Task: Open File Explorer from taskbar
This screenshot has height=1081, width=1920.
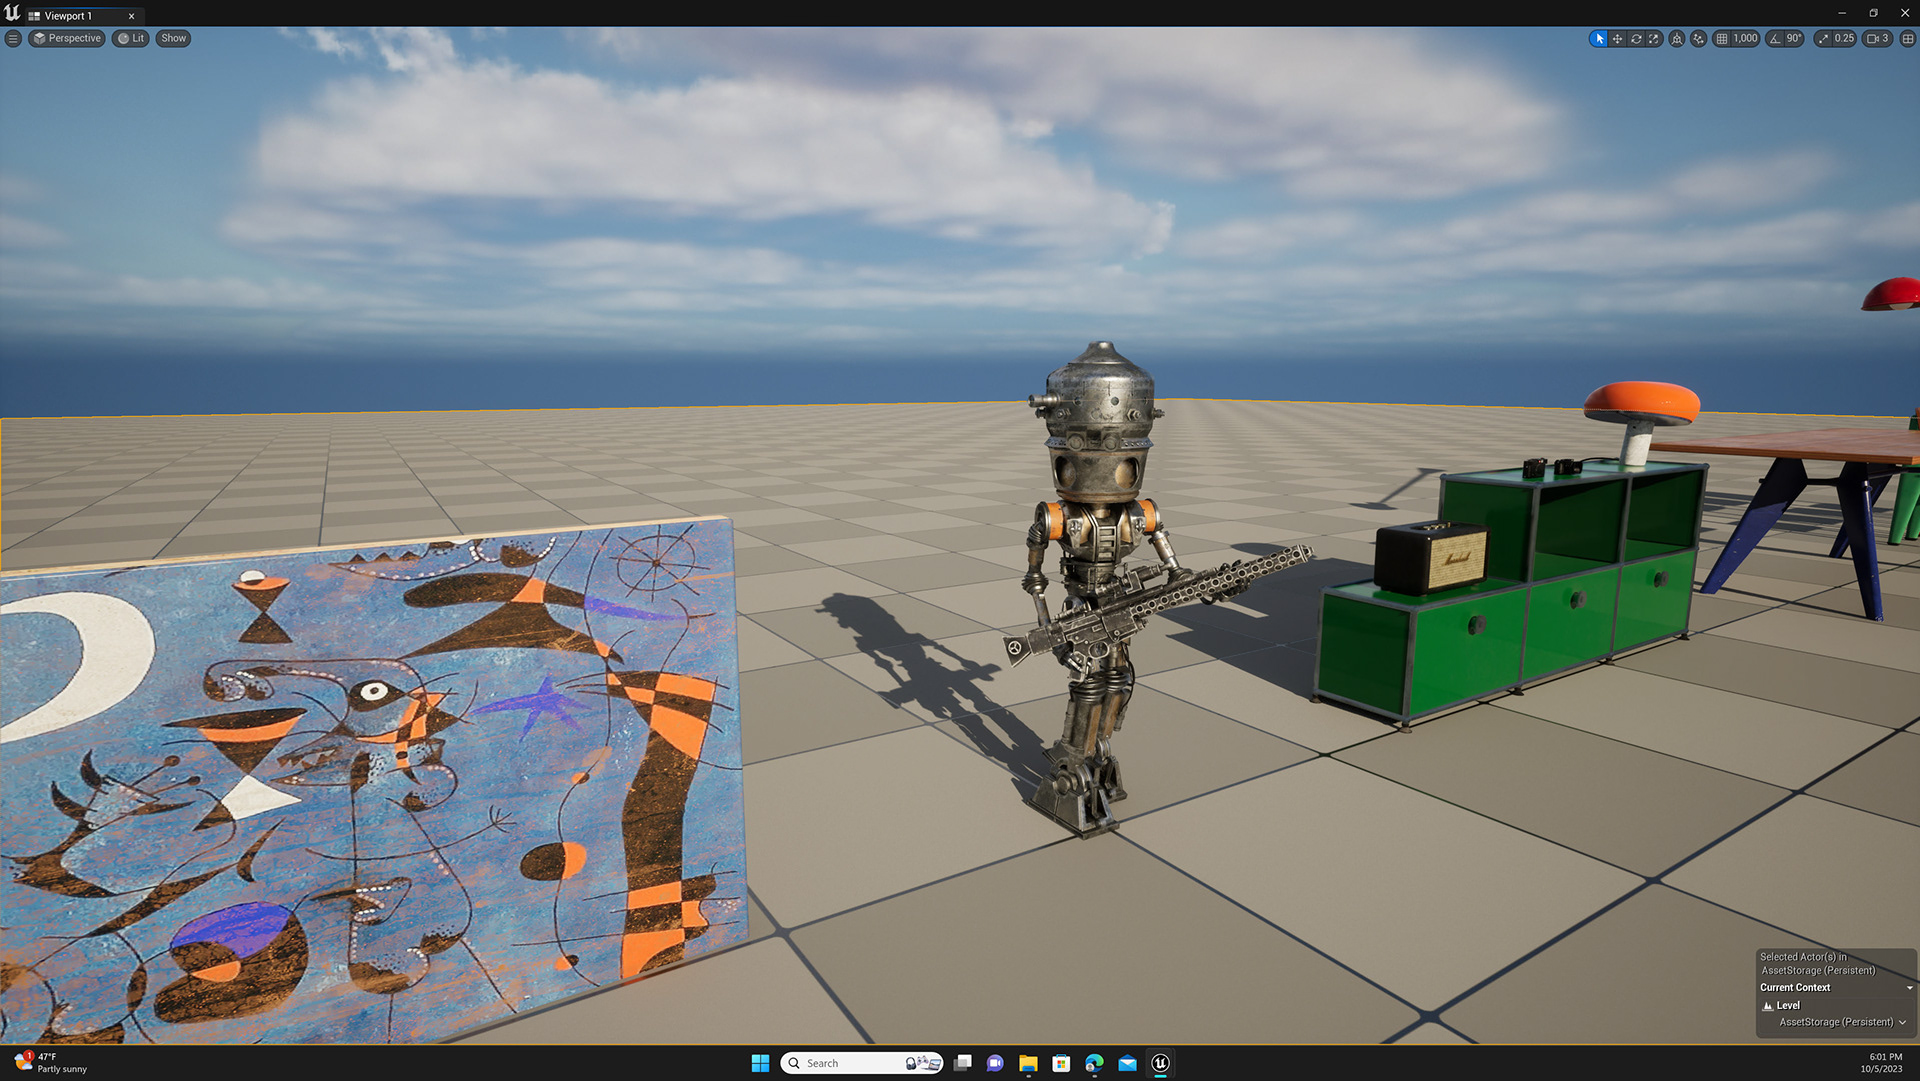Action: pos(1028,1063)
